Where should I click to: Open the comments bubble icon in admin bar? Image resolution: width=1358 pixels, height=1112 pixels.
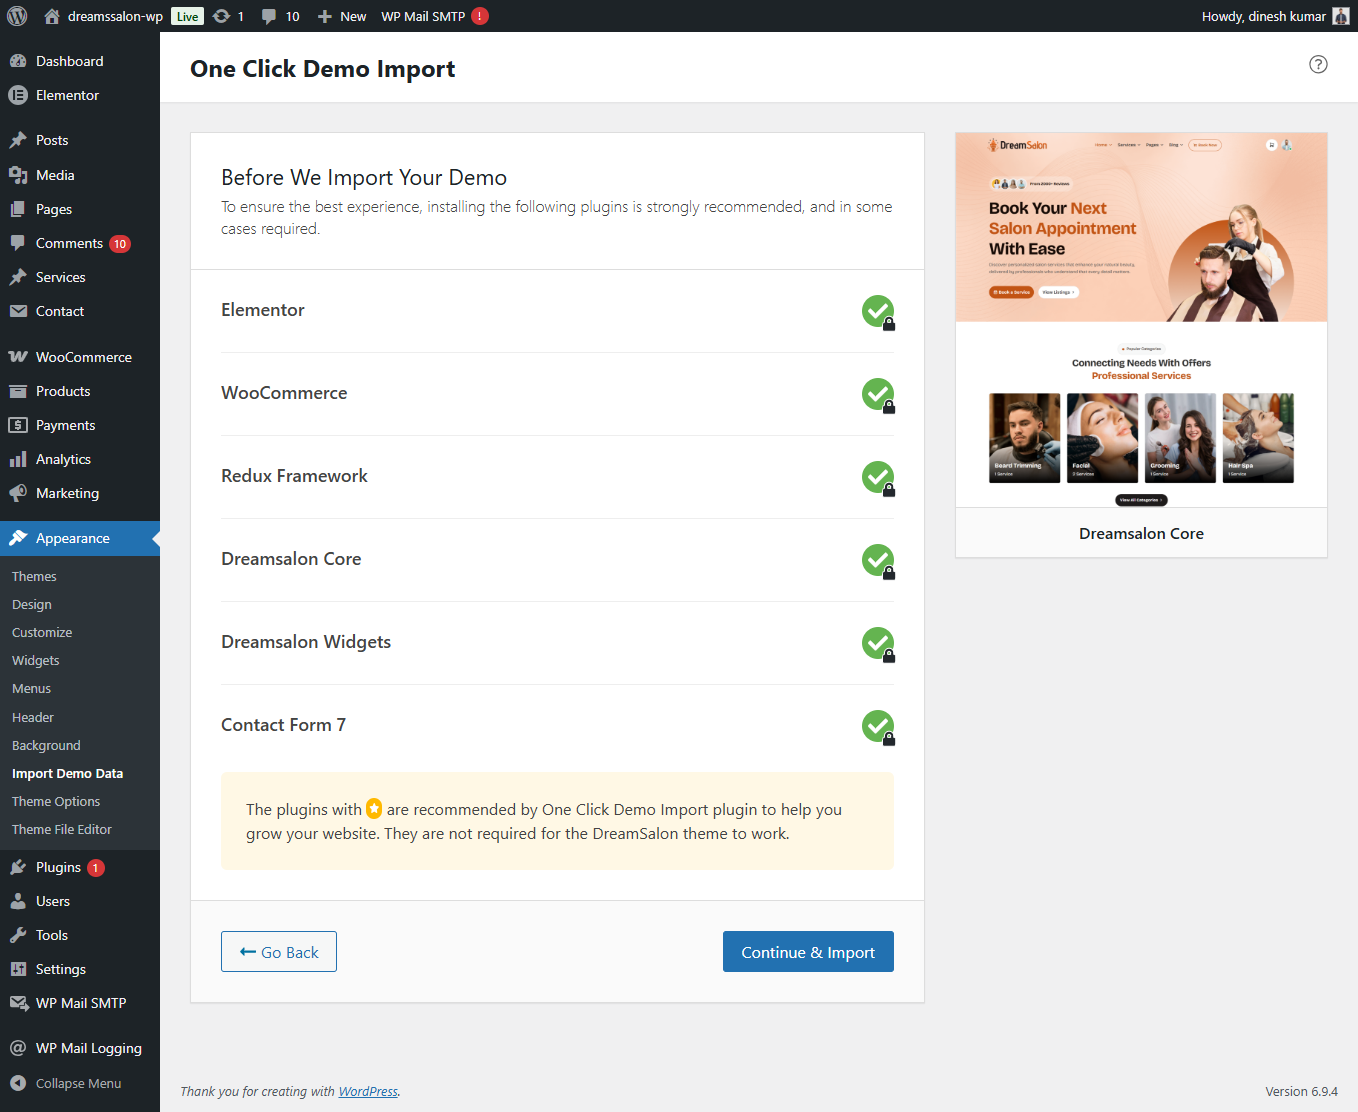269,16
